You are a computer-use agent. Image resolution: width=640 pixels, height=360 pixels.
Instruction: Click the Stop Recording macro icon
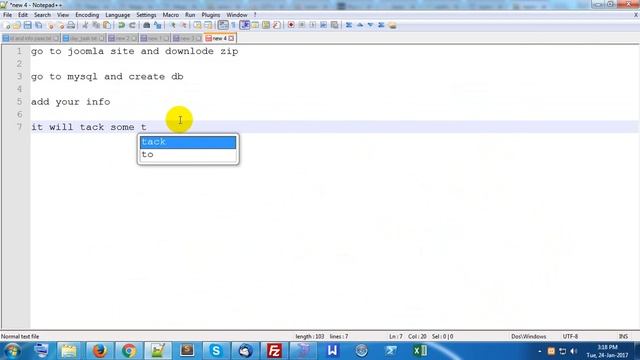point(302,25)
